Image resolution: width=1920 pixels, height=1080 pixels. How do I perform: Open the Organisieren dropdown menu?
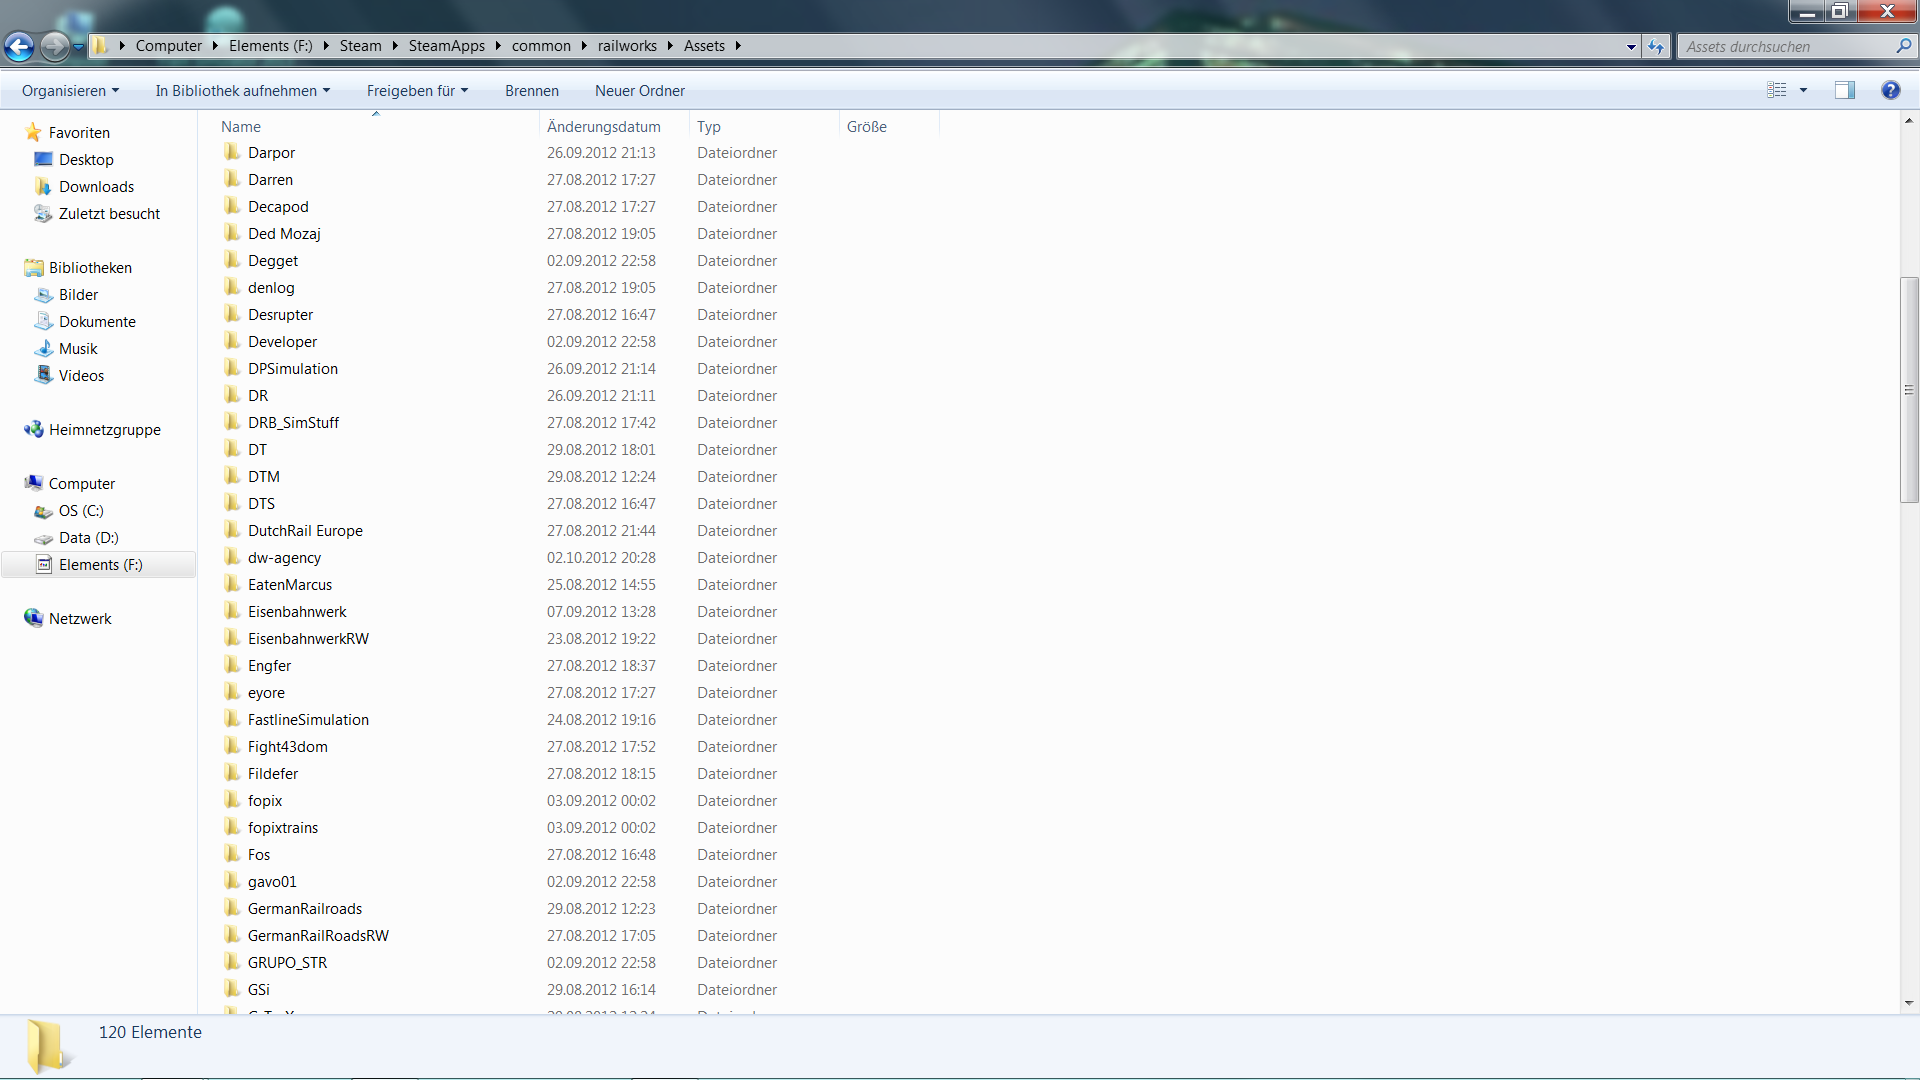70,91
